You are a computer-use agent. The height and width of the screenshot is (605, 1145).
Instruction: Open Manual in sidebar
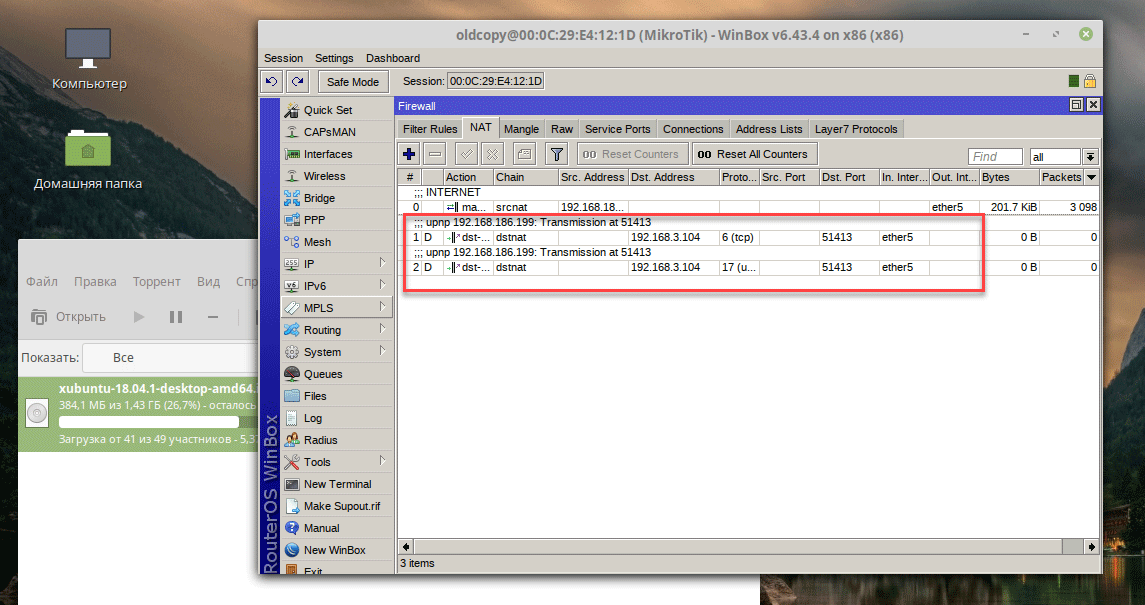(337, 528)
